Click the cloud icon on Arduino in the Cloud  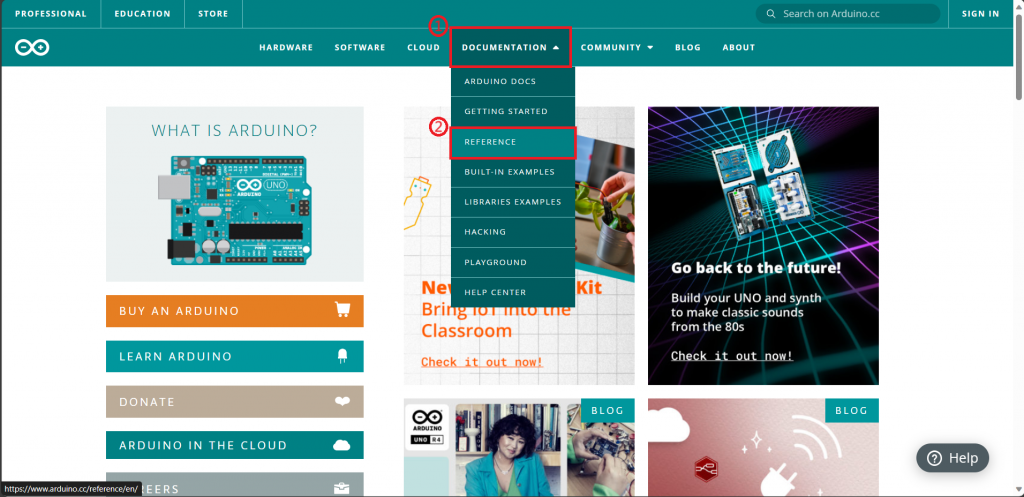tap(342, 445)
